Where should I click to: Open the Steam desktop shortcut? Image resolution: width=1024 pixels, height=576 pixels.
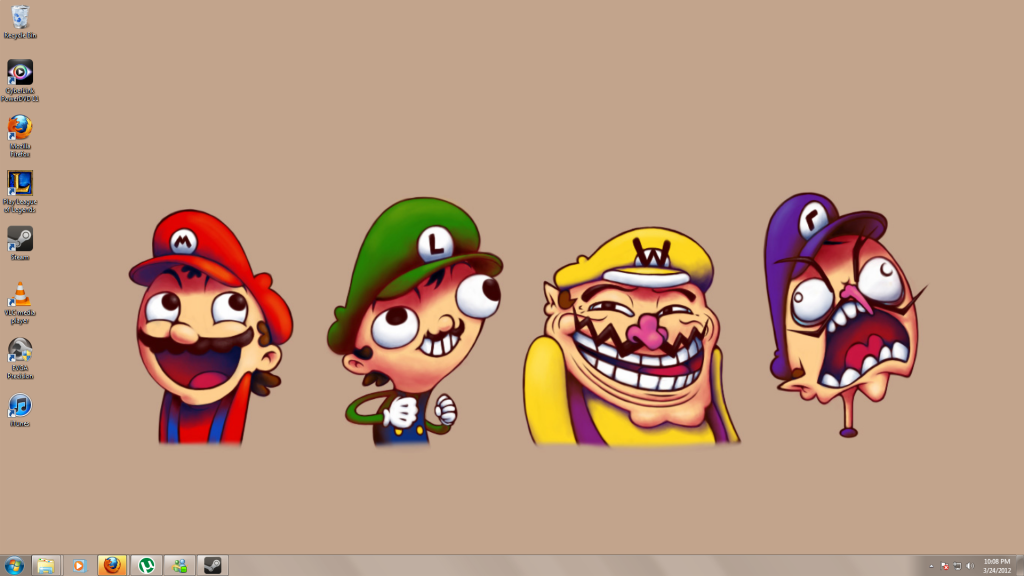click(x=20, y=244)
